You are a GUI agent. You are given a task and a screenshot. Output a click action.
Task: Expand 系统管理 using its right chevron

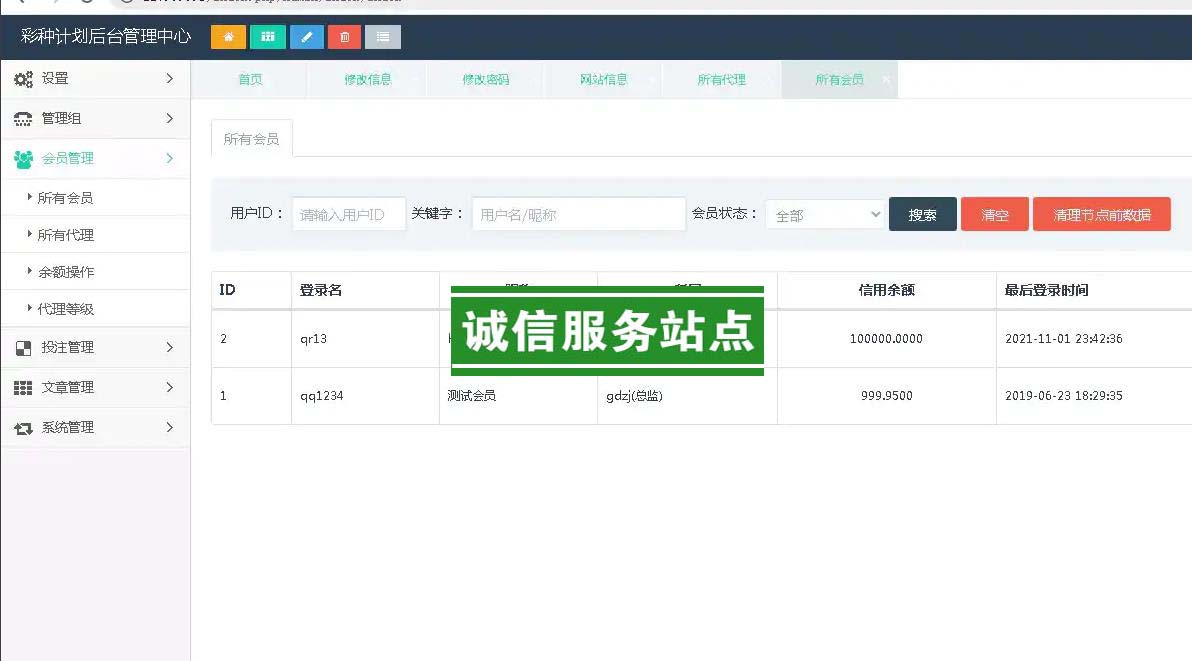click(x=169, y=427)
